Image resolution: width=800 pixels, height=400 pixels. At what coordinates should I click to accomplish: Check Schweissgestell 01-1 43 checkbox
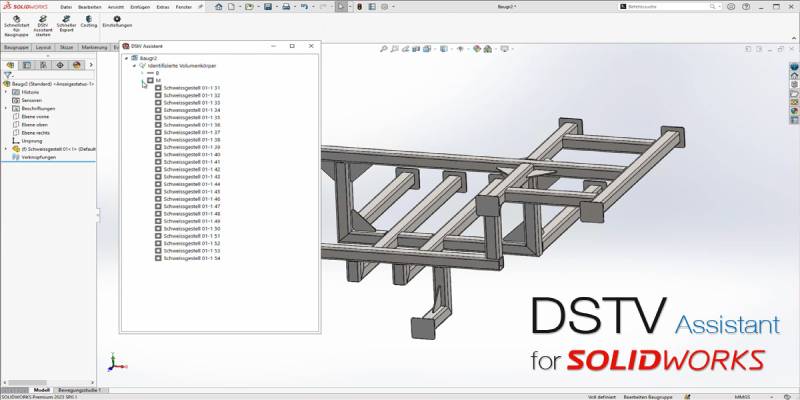(158, 177)
